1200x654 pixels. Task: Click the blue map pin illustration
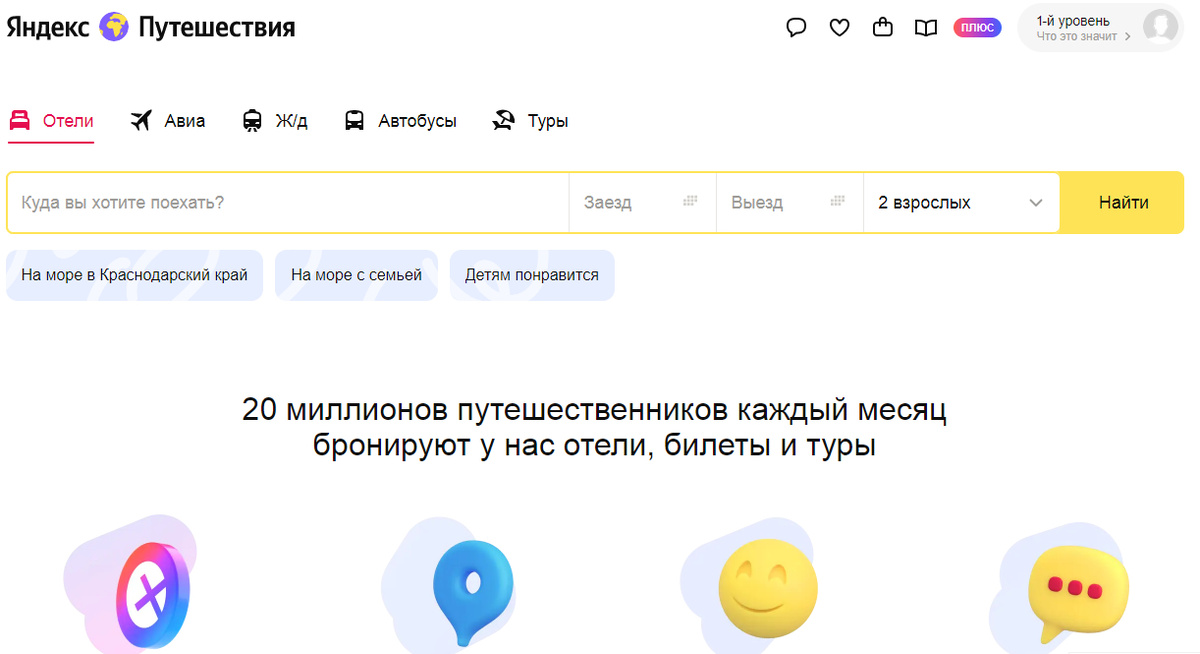point(472,592)
